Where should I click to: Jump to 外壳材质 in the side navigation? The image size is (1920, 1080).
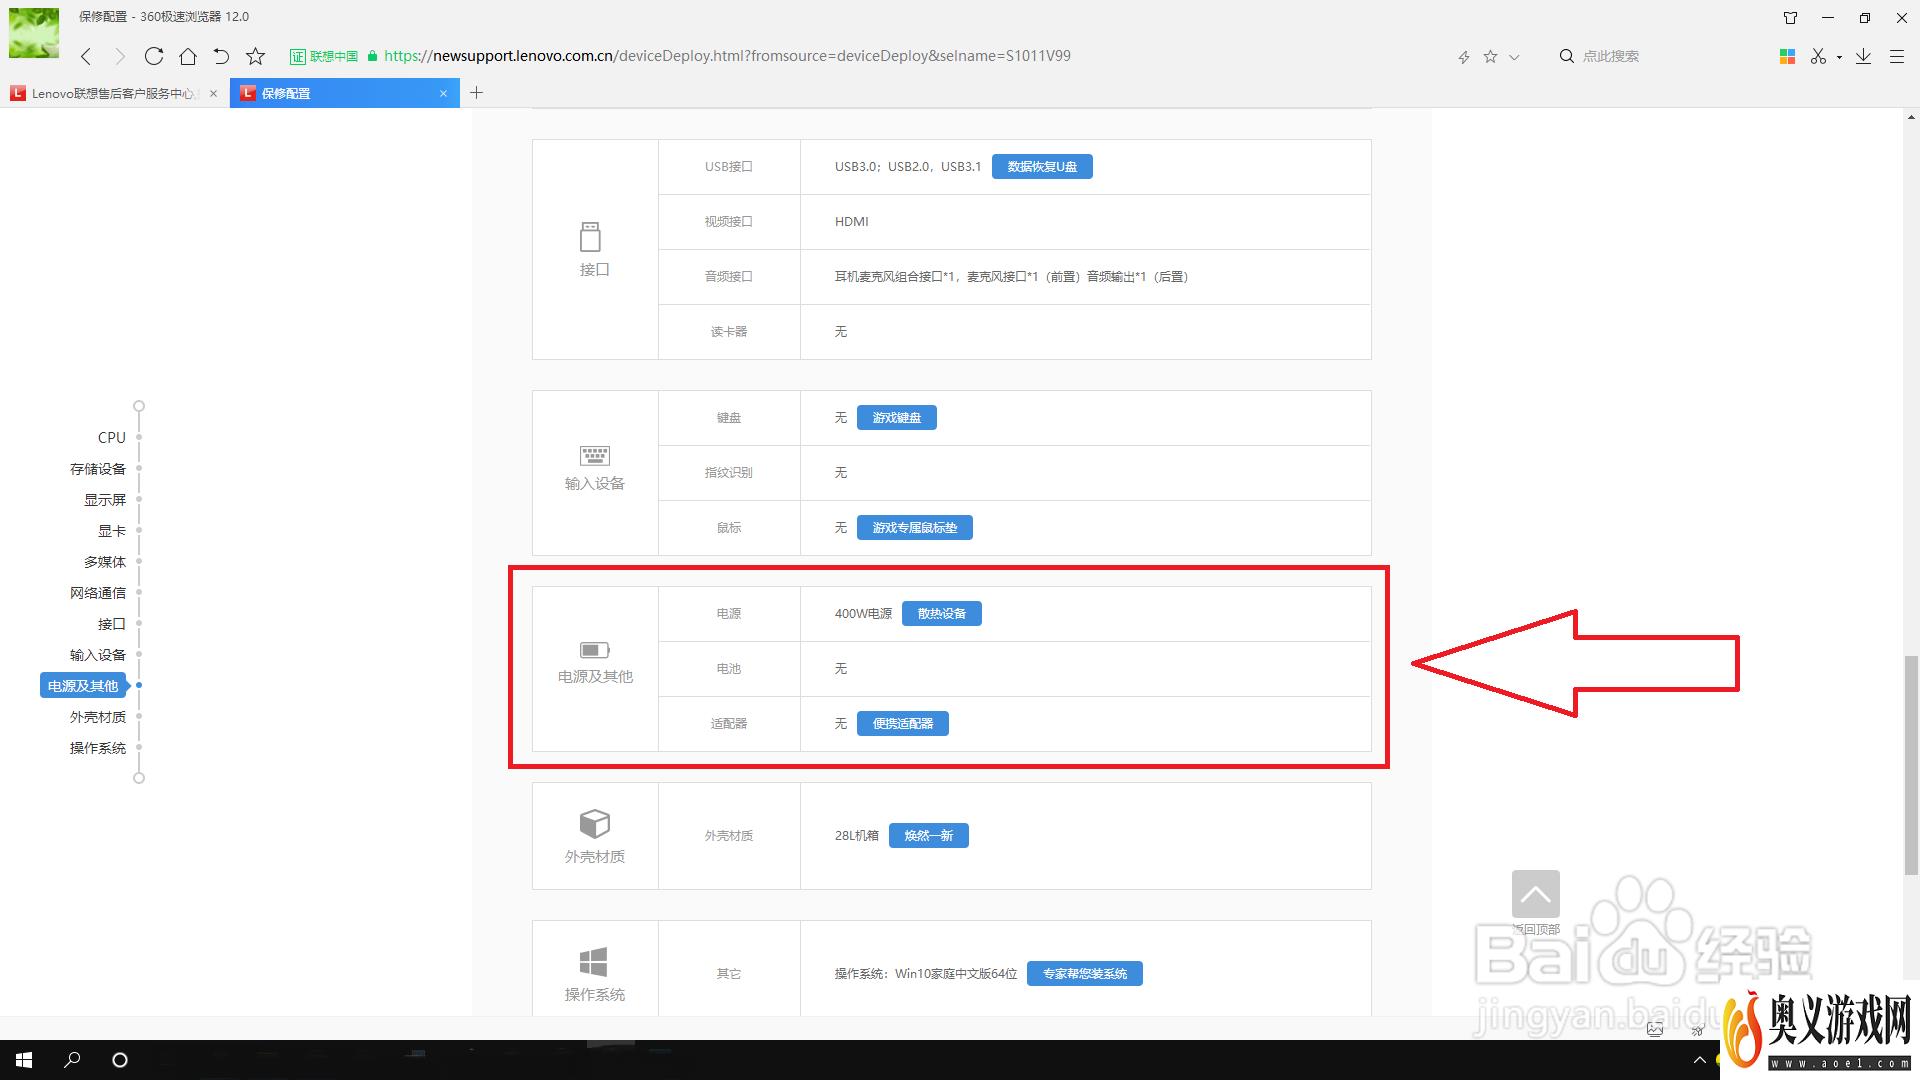point(98,717)
